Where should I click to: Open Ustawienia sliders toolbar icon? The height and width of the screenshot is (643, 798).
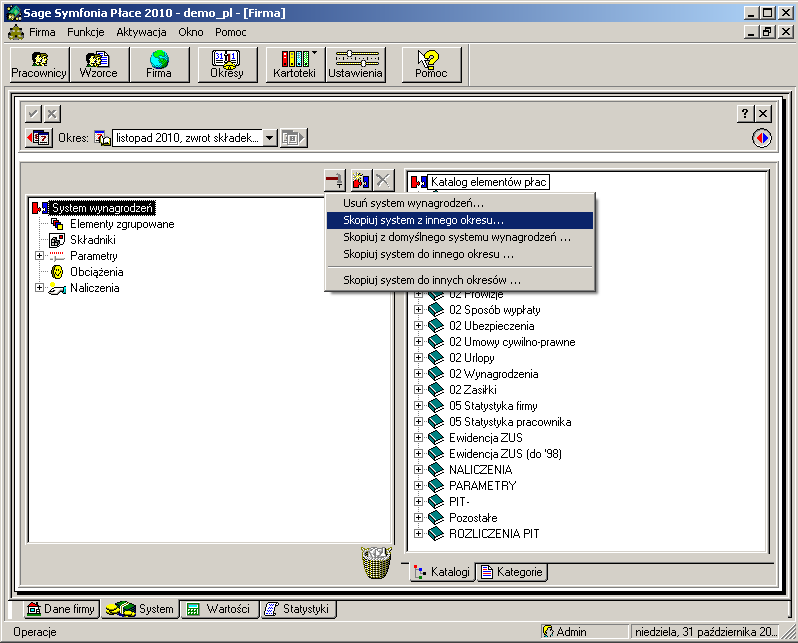pos(355,65)
